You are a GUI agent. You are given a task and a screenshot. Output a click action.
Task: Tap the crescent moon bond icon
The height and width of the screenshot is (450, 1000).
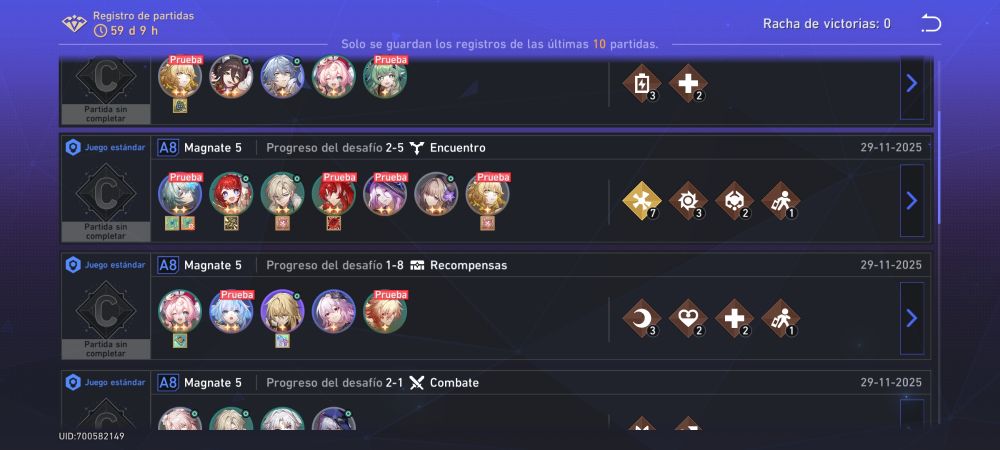click(x=642, y=318)
